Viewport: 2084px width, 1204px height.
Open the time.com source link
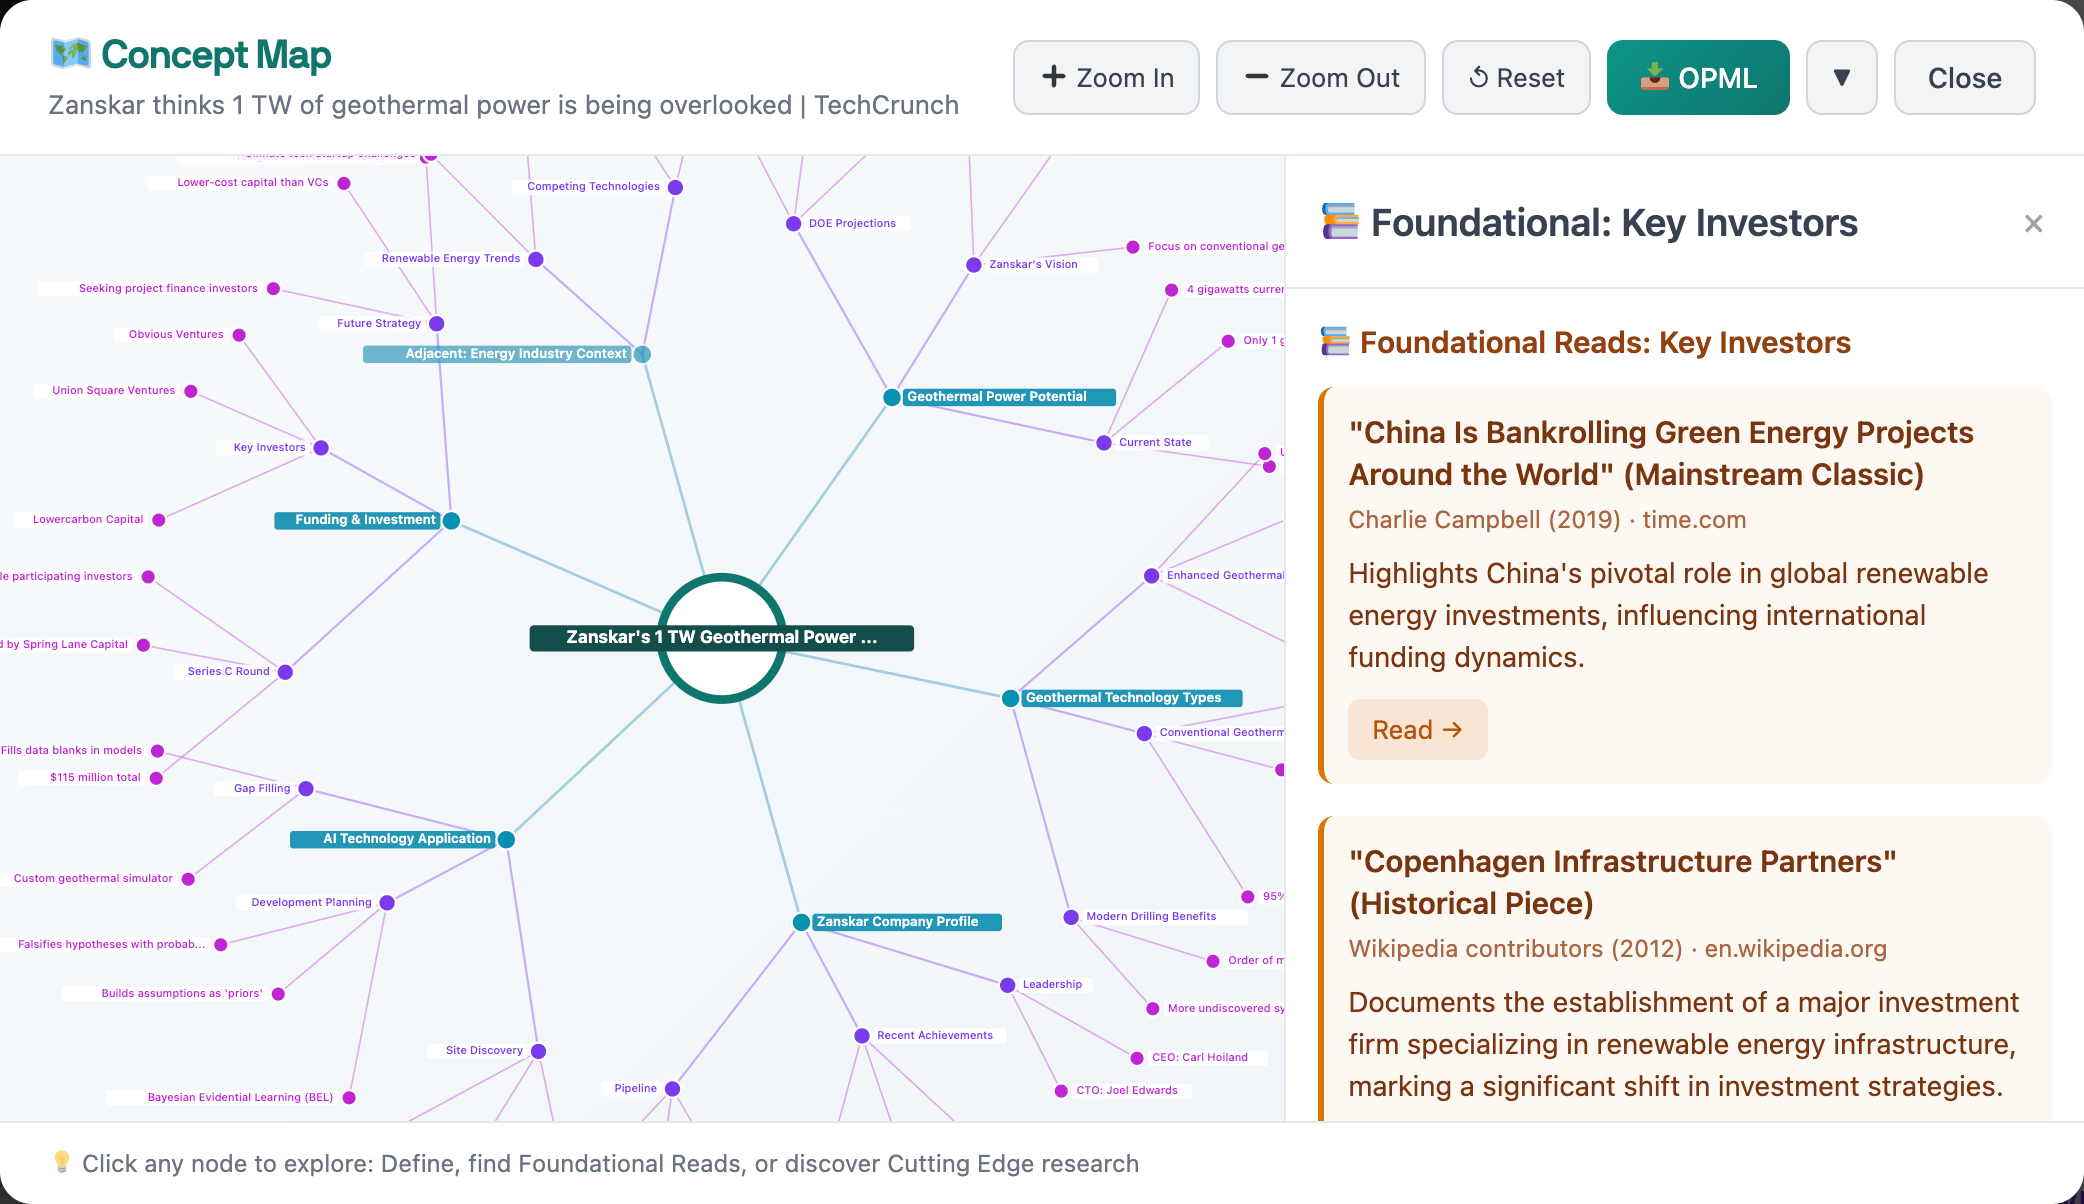click(1694, 520)
